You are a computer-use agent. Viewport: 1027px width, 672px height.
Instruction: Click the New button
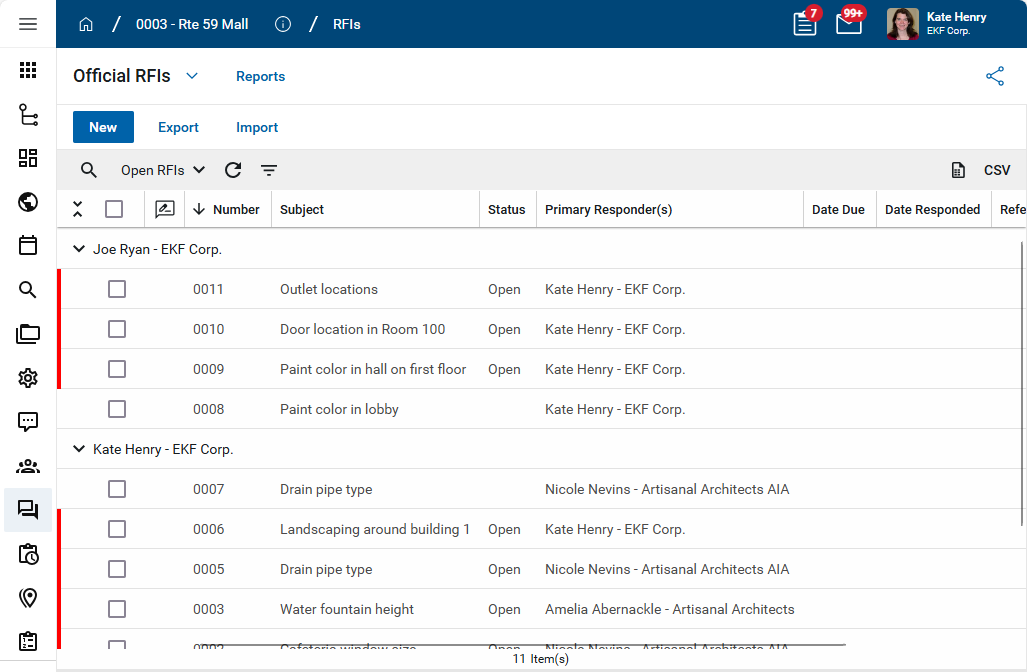tap(103, 127)
